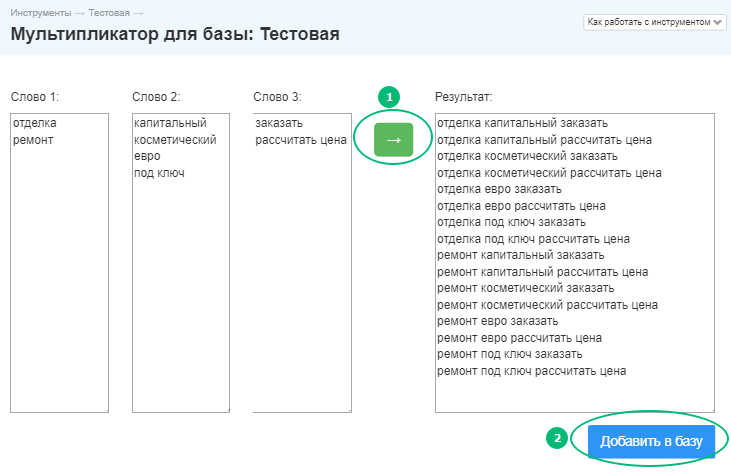This screenshot has width=731, height=474.
Task: Click result line отделка капитальный рассчитать цена
Action: [545, 140]
